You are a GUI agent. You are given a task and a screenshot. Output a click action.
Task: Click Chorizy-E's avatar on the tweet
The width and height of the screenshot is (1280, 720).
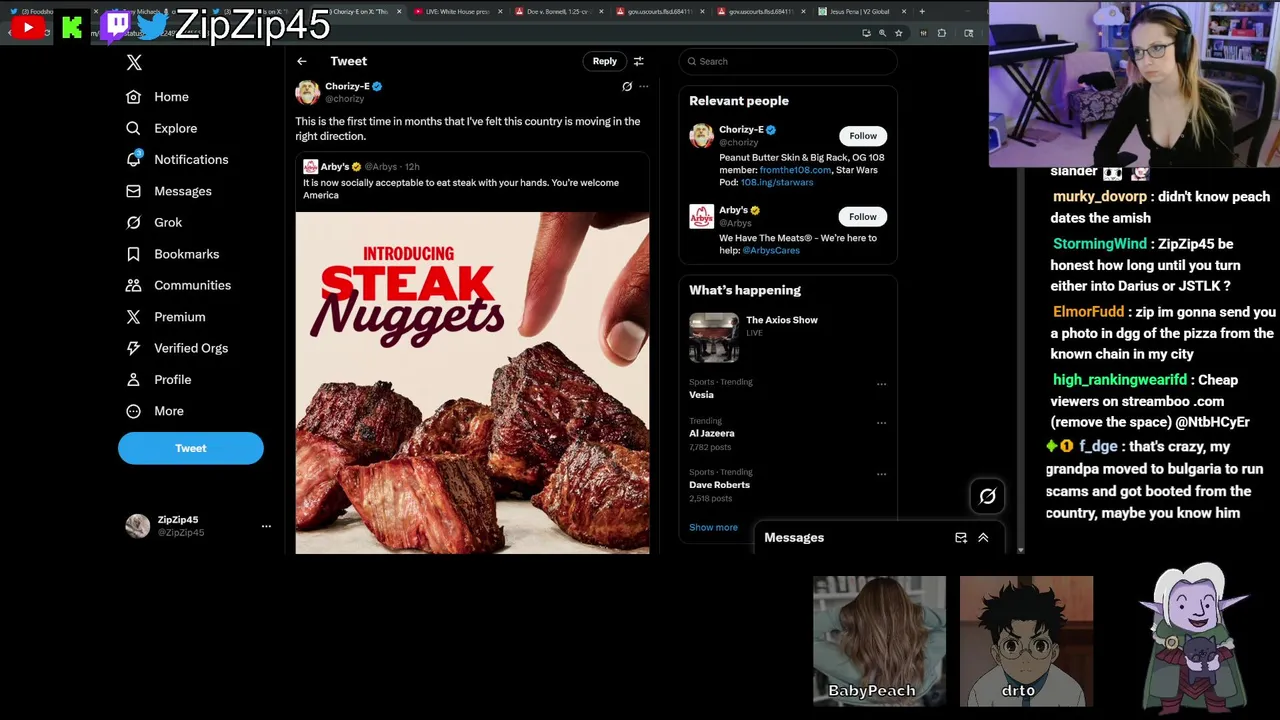coord(308,92)
